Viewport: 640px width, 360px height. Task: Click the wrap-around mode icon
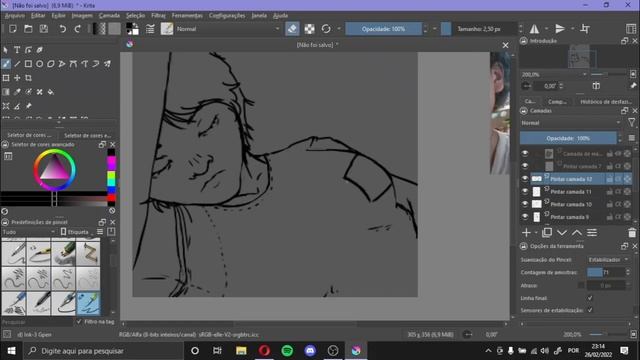585,29
